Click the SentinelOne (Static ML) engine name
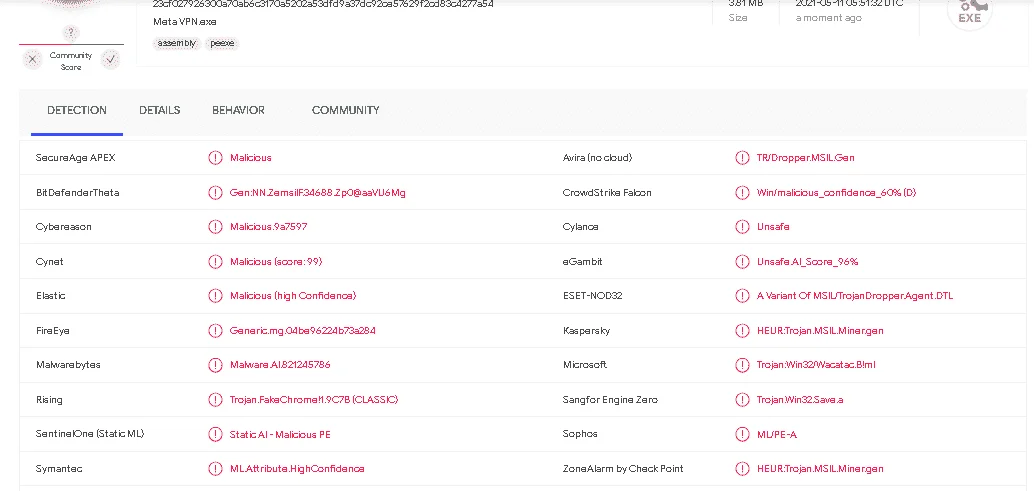The height and width of the screenshot is (491, 1034). [x=90, y=434]
